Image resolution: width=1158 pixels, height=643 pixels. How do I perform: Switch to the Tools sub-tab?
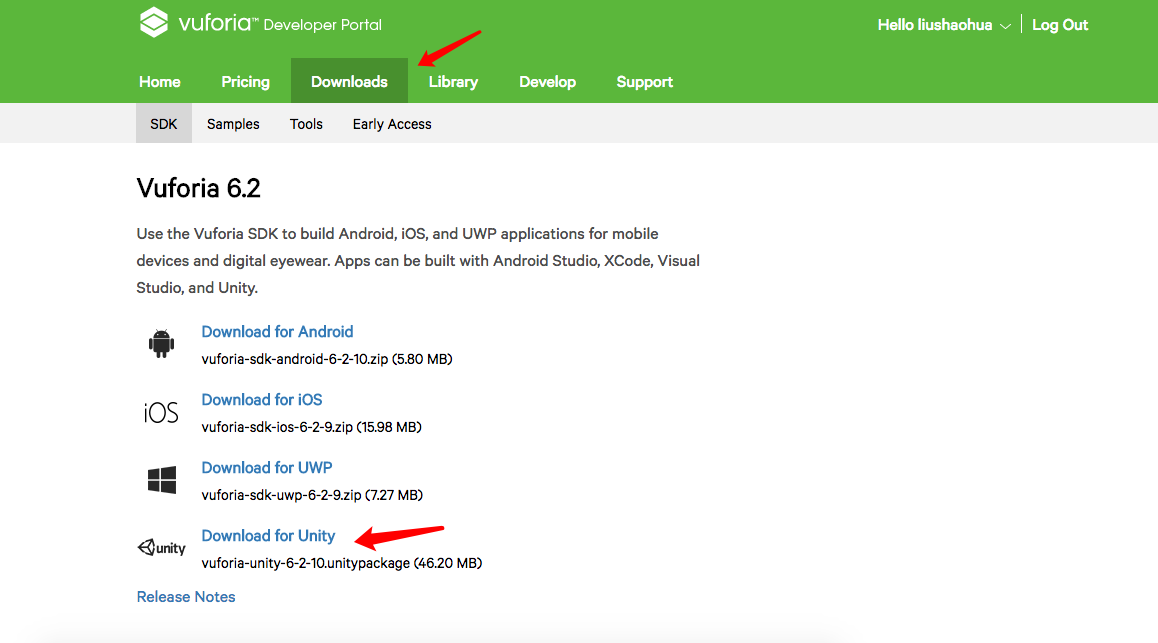[x=306, y=124]
